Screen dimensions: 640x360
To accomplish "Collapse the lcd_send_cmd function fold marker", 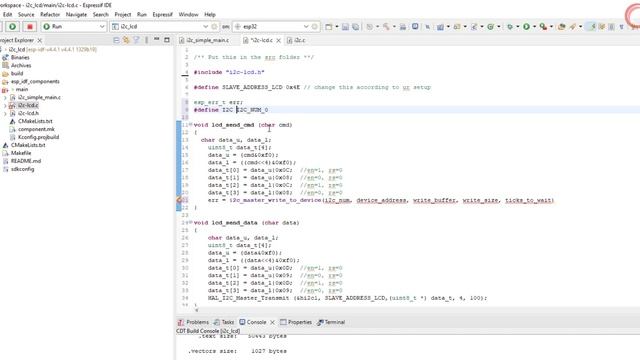I will pos(190,125).
